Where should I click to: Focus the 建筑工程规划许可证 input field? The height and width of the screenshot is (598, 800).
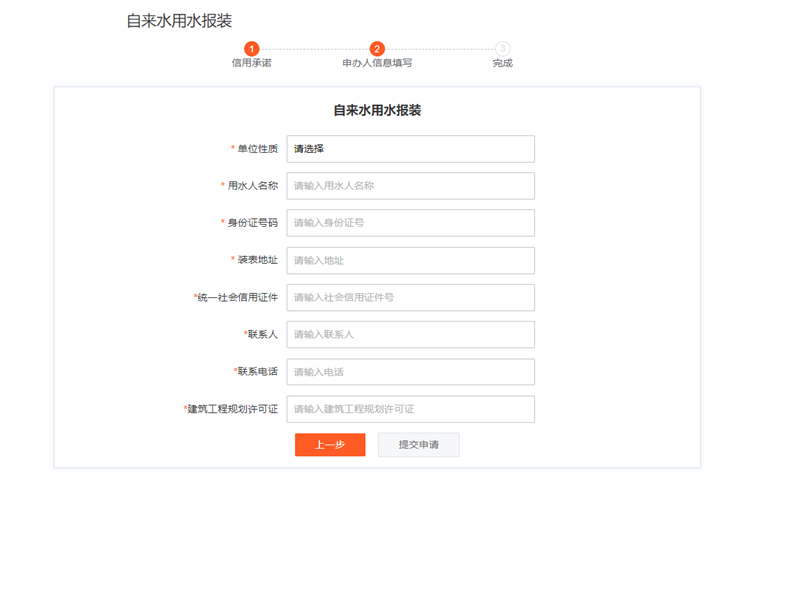[x=410, y=409]
